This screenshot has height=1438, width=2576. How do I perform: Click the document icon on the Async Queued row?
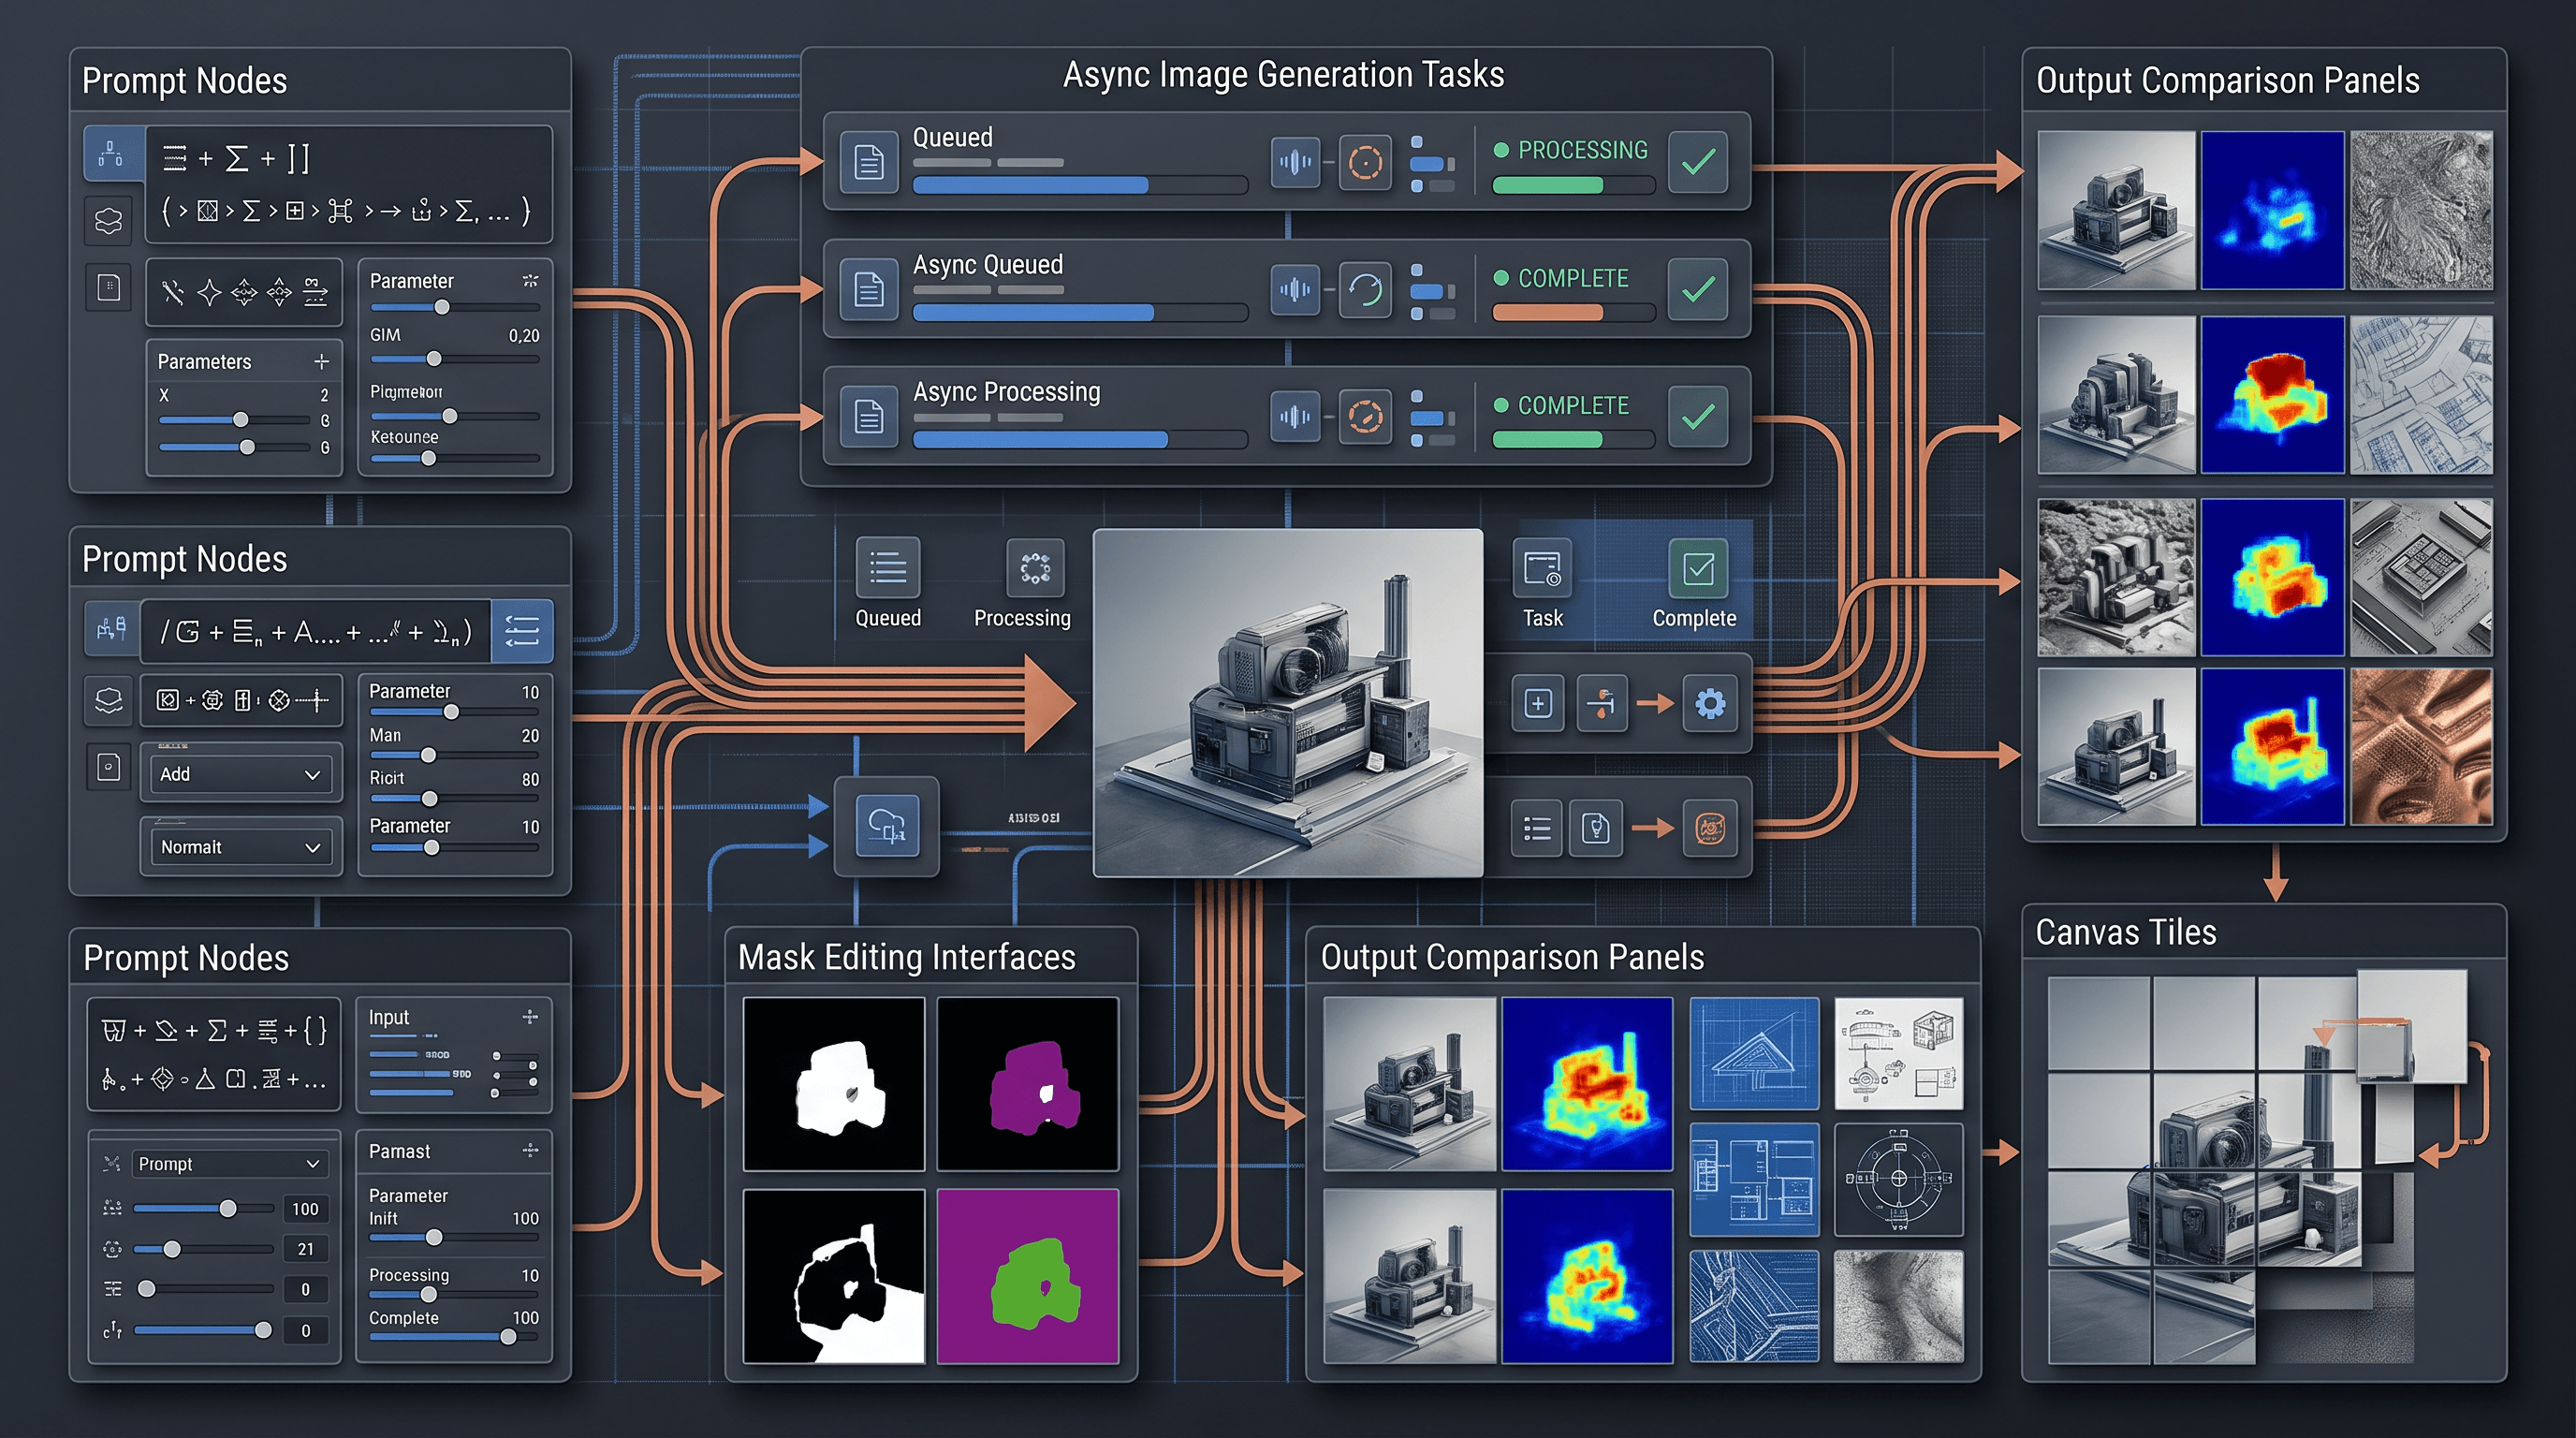(x=869, y=289)
